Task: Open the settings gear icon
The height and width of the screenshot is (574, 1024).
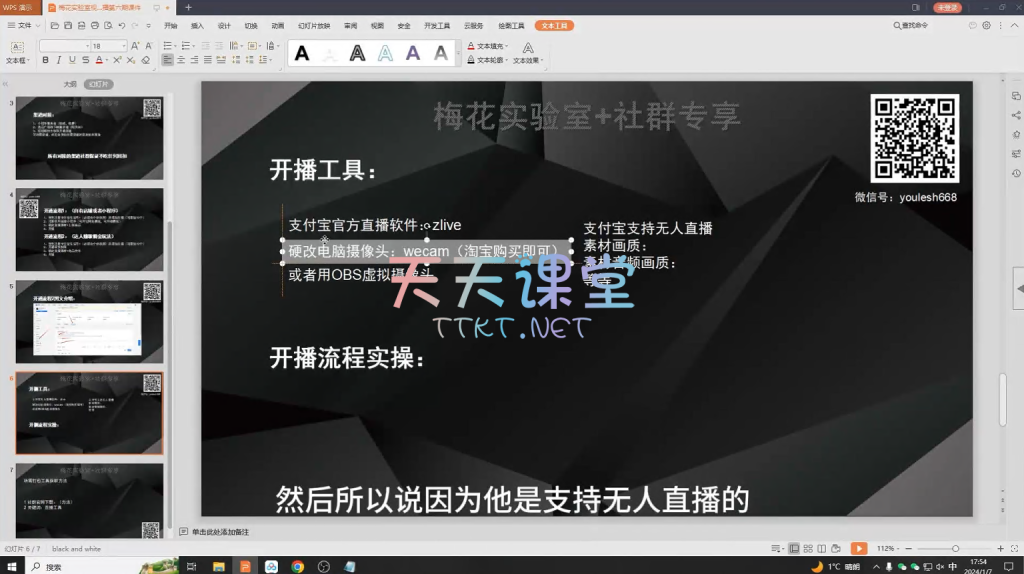Action: (986, 25)
